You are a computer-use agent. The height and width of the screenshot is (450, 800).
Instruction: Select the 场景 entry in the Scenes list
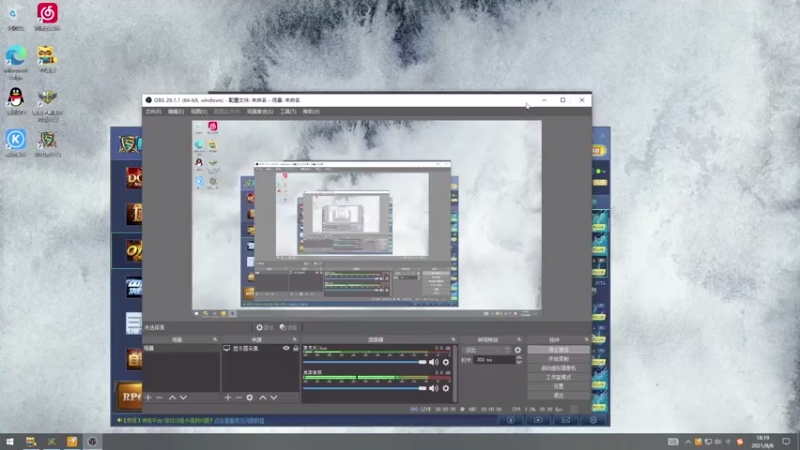(181, 348)
